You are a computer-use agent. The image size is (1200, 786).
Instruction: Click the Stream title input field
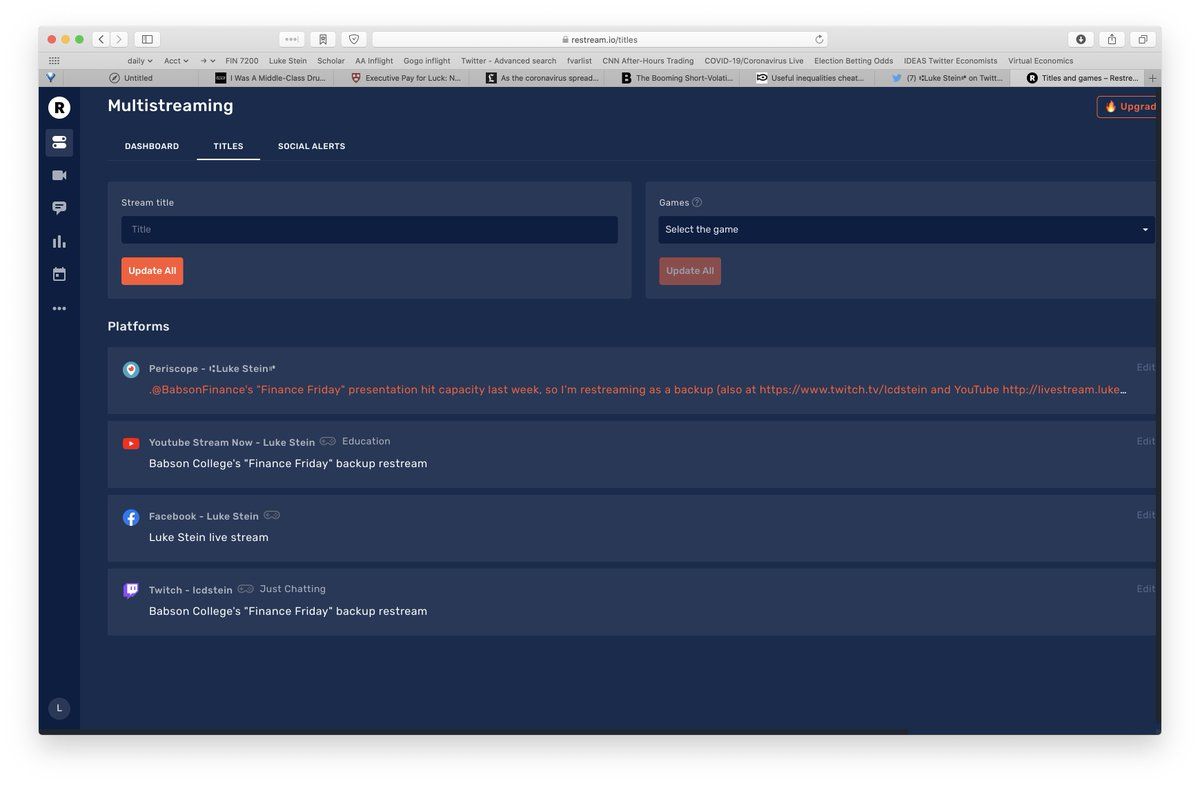click(369, 230)
